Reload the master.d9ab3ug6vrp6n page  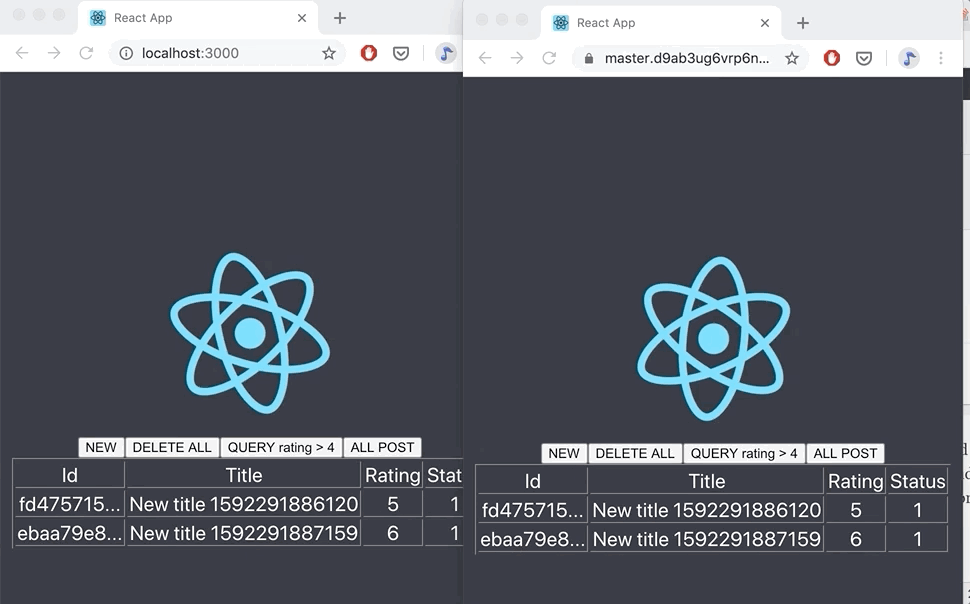point(549,58)
